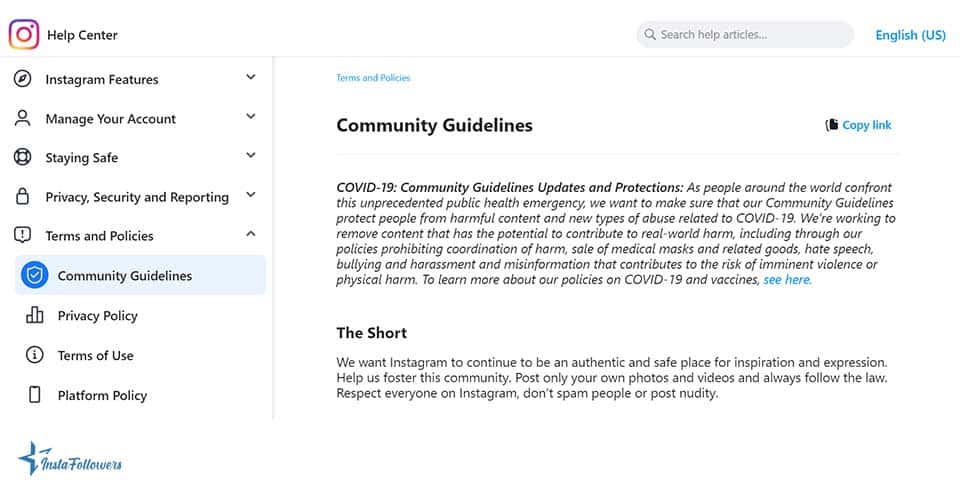Expand the Instagram Features section chevron
Screen dimensions: 960x480
(x=251, y=77)
